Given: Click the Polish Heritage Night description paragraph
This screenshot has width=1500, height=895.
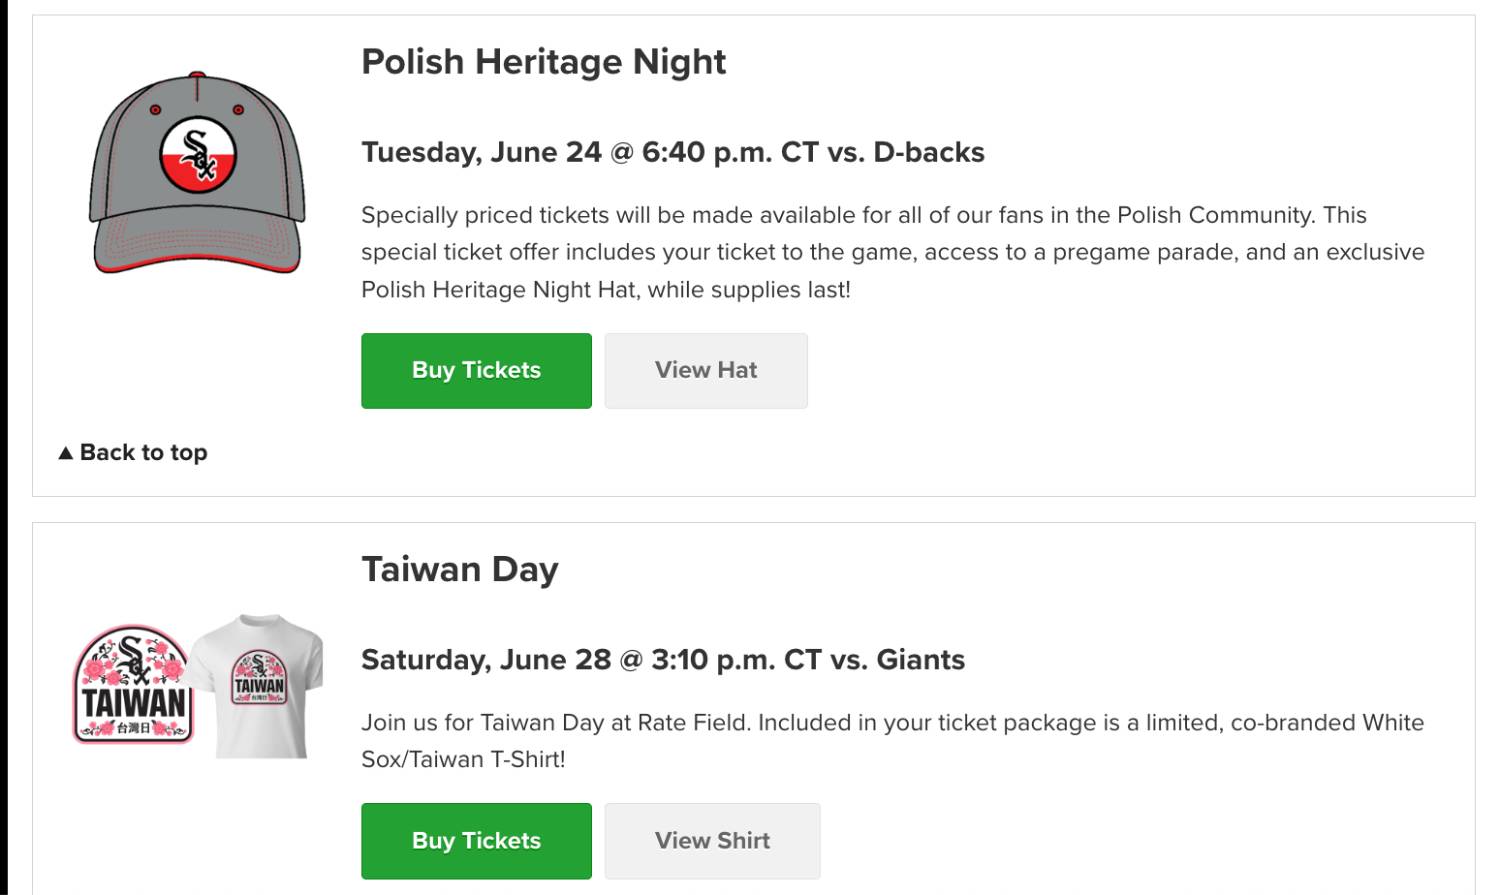Looking at the screenshot, I should (x=893, y=252).
